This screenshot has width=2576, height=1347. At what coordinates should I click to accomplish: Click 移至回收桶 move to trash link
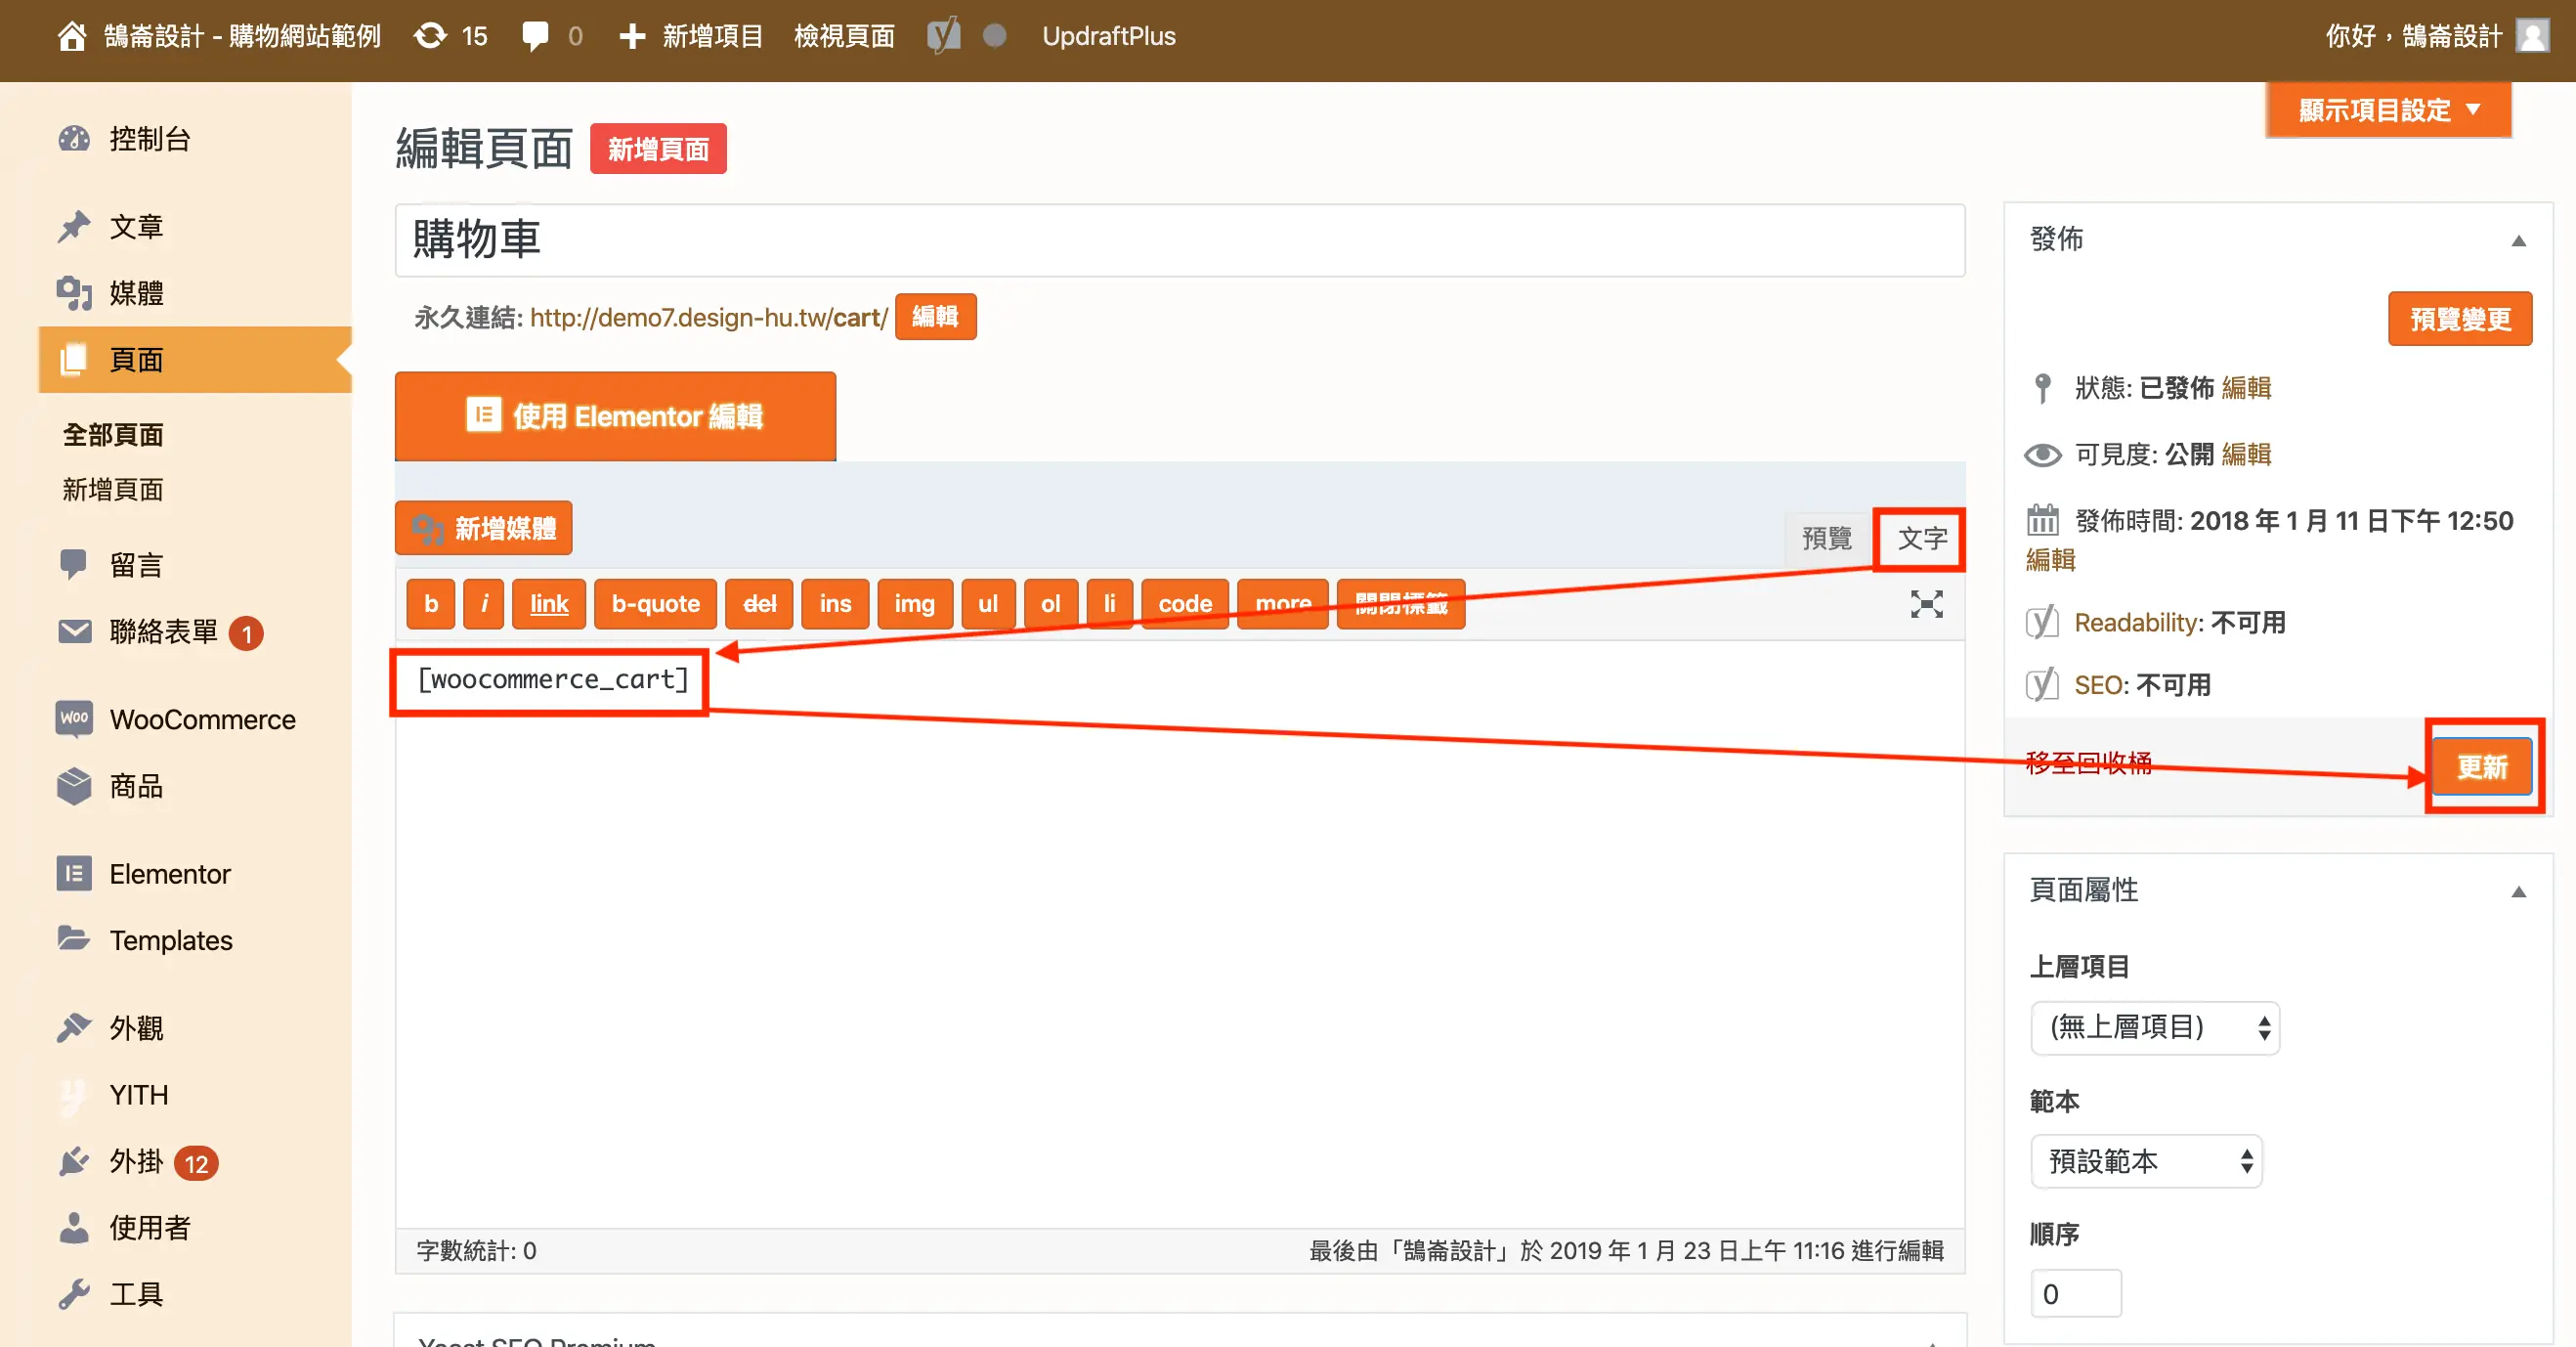(2088, 764)
